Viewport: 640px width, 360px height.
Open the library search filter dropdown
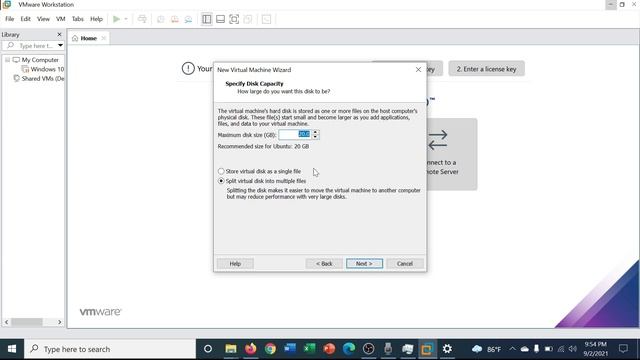point(60,45)
